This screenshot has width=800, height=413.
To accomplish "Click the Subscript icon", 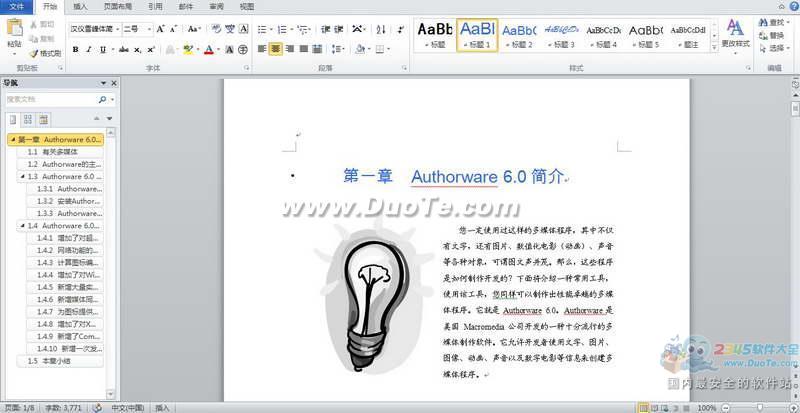I will (137, 50).
